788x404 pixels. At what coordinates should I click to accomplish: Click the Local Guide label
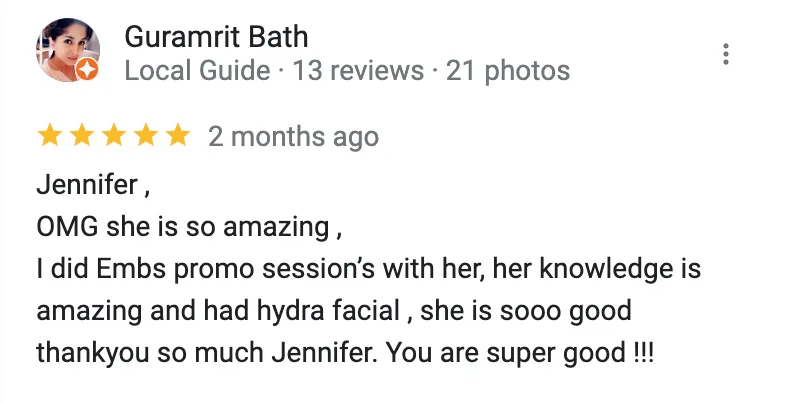pyautogui.click(x=198, y=70)
